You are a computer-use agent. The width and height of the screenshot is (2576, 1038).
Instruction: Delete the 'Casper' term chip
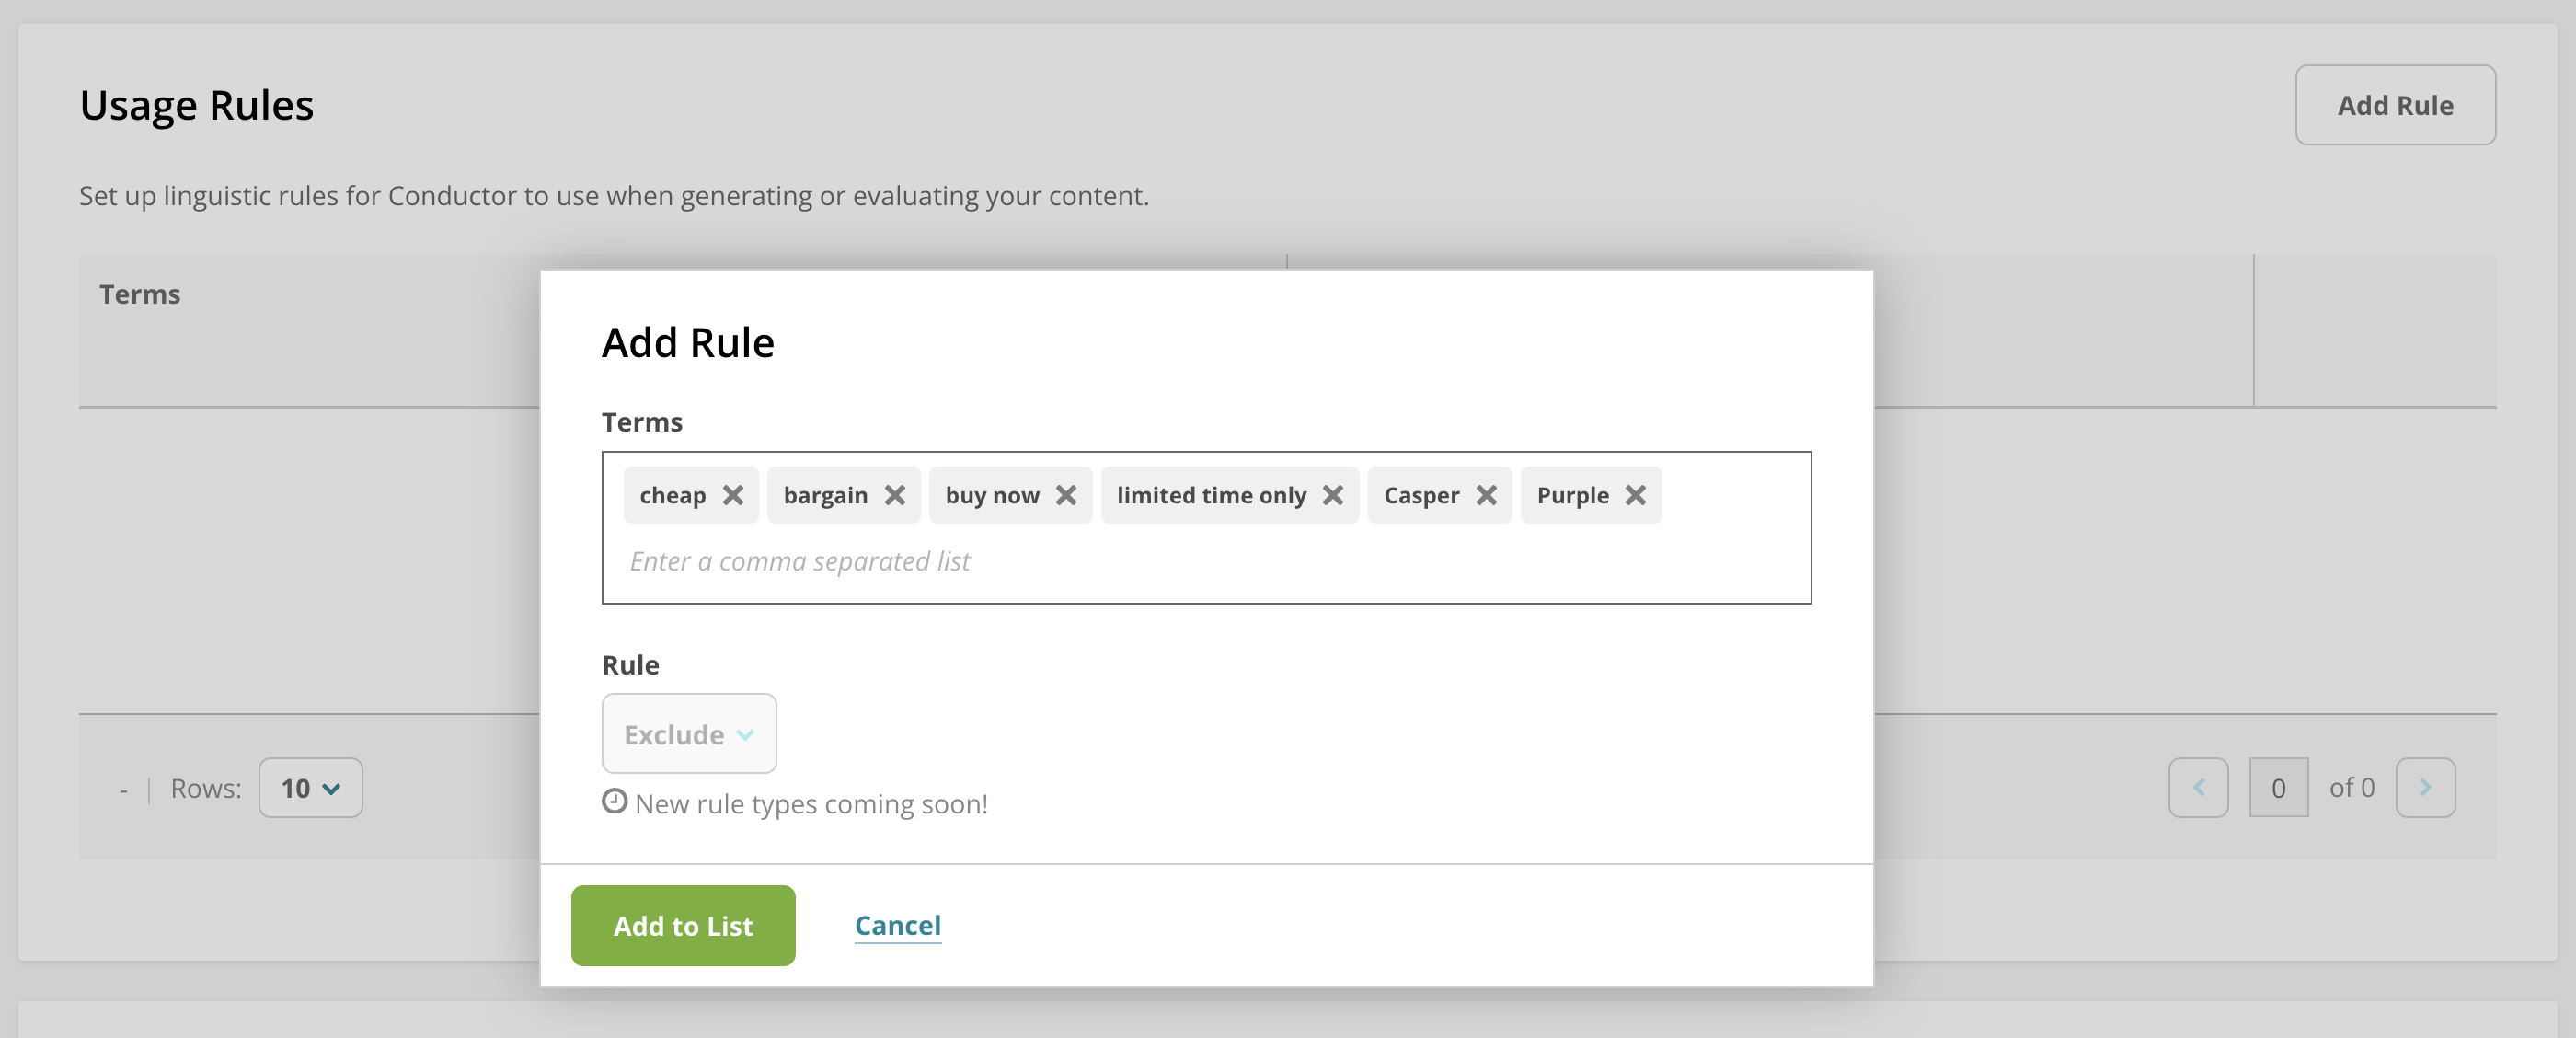pos(1487,495)
